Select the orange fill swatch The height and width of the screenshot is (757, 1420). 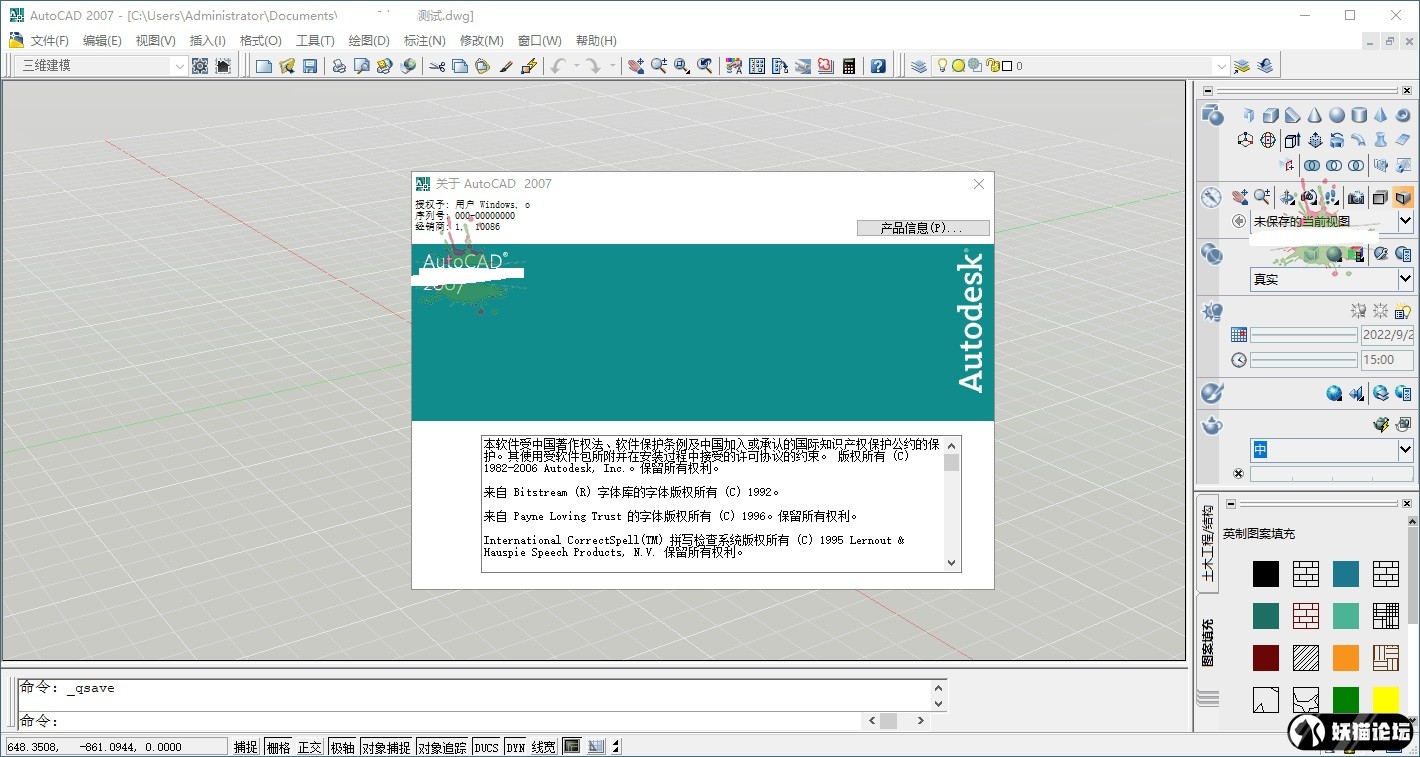[1346, 658]
